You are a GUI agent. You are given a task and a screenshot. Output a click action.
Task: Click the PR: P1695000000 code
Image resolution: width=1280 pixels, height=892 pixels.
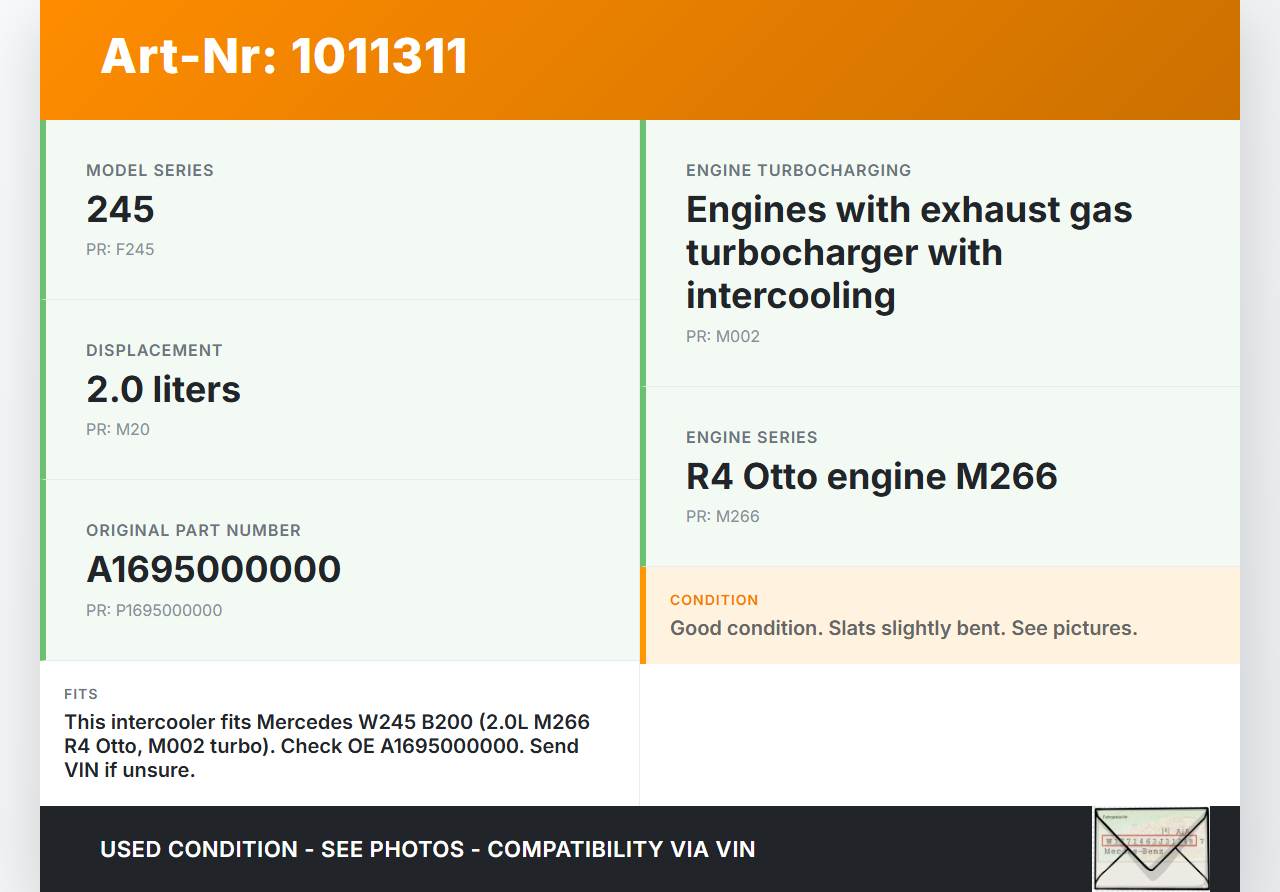pos(154,610)
